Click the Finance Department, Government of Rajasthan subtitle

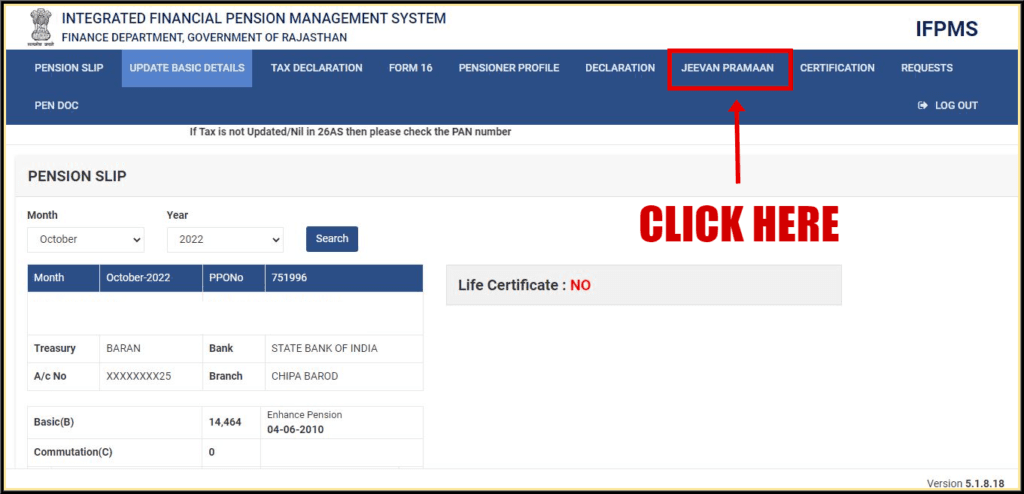coord(204,38)
